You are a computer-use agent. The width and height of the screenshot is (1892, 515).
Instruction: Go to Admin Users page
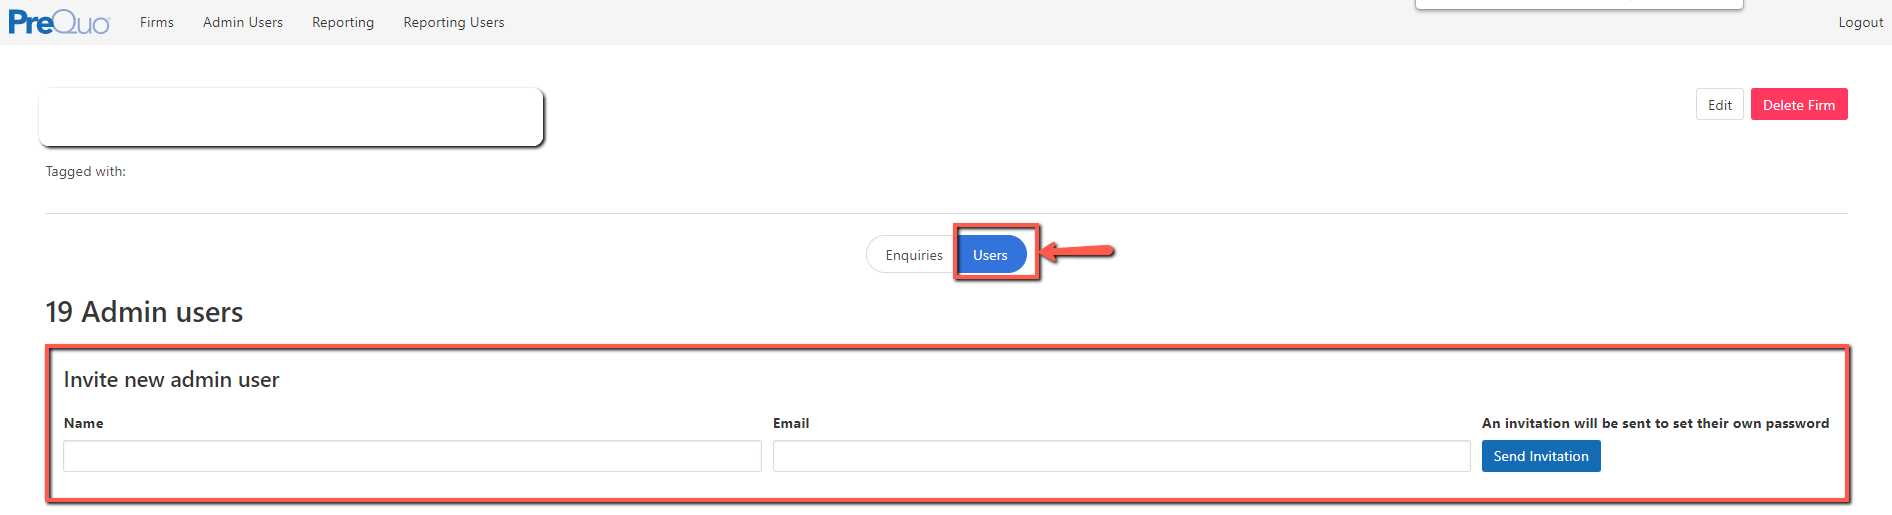tap(243, 22)
